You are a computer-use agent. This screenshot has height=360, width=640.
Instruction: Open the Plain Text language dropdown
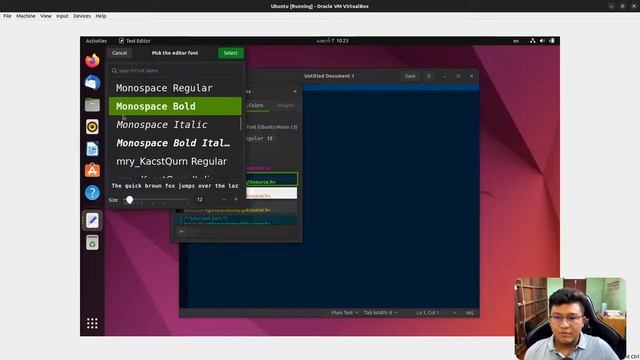344,313
